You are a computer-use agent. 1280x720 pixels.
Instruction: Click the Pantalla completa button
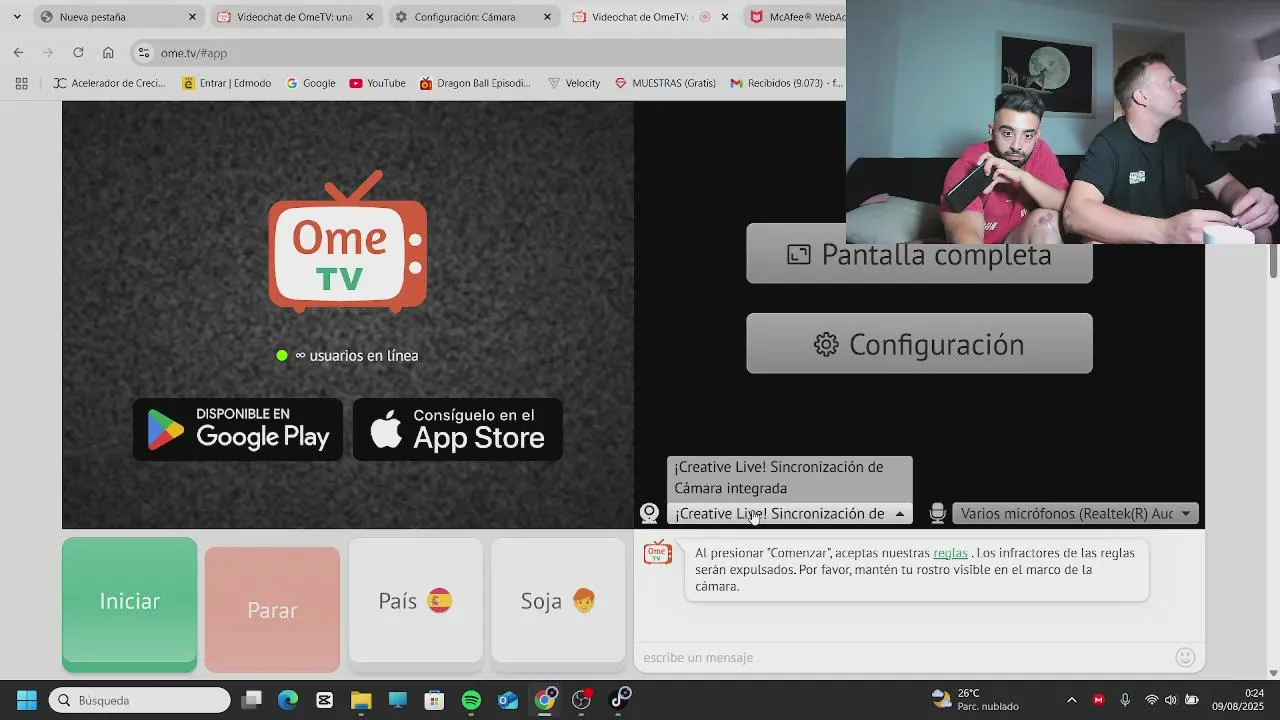pos(919,254)
